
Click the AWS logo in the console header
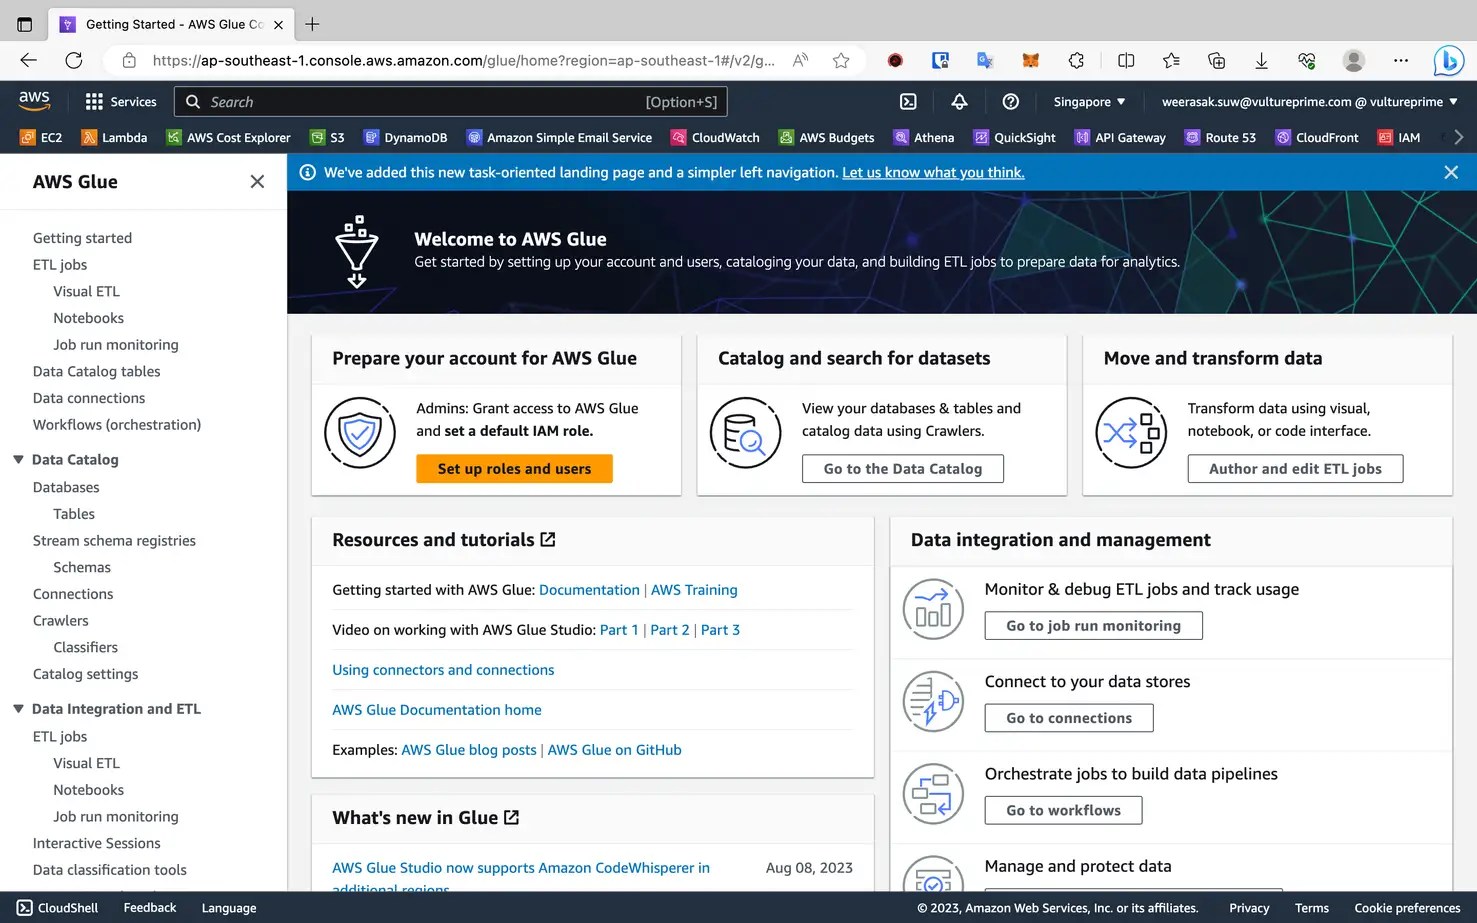coord(34,101)
